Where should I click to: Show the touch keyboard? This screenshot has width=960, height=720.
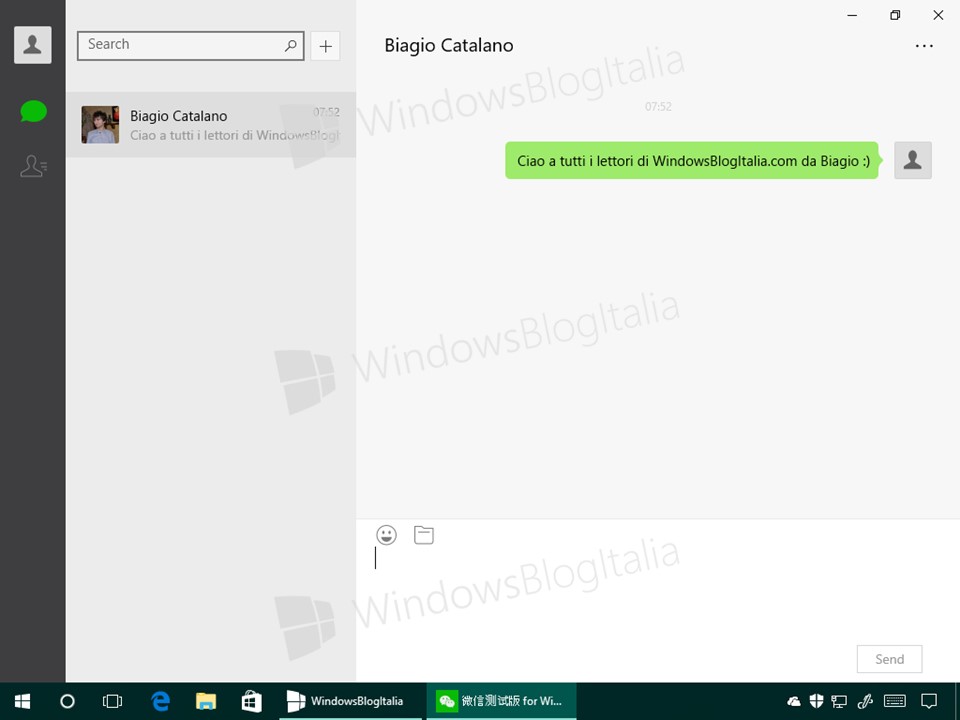click(x=895, y=701)
